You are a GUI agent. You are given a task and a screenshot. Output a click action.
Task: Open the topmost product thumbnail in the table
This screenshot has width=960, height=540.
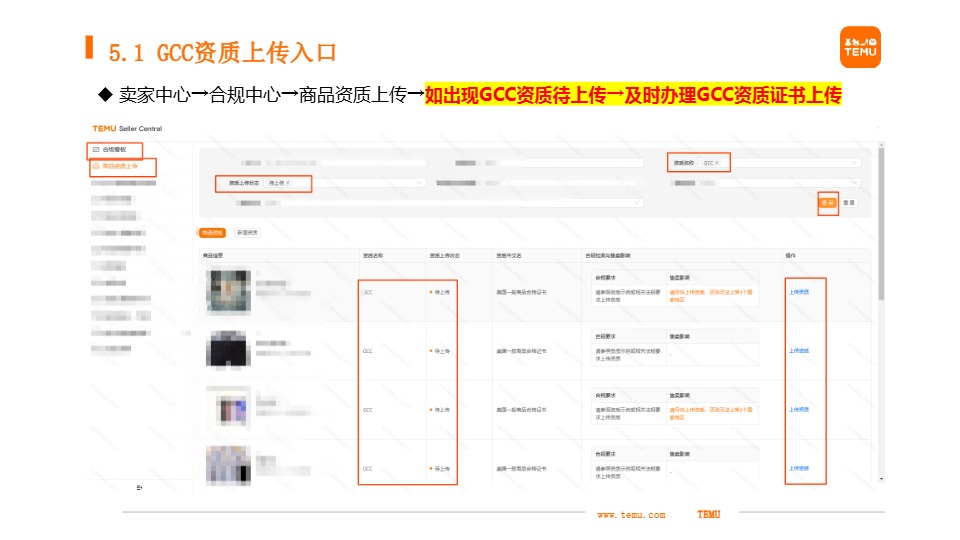[228, 291]
